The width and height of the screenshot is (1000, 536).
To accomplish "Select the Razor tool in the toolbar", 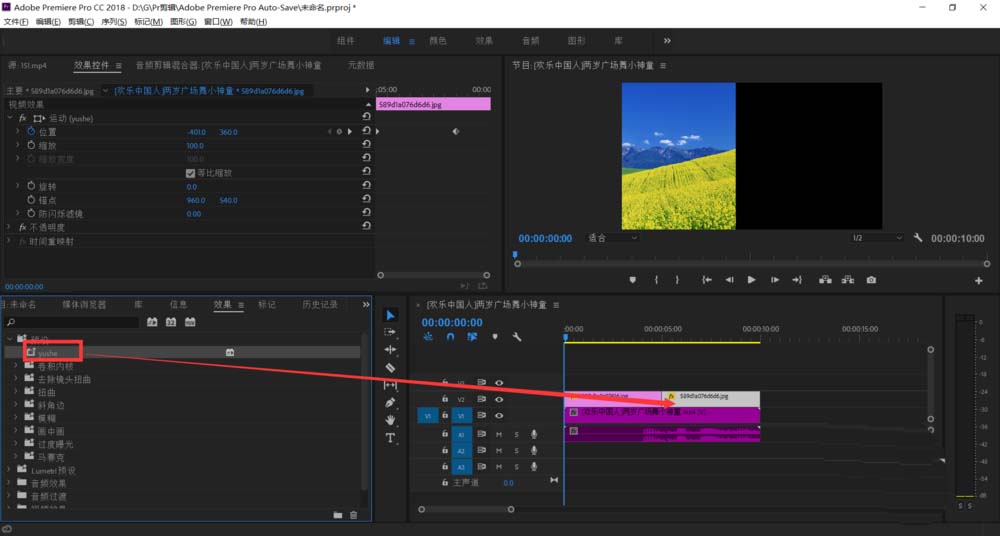I will (390, 367).
